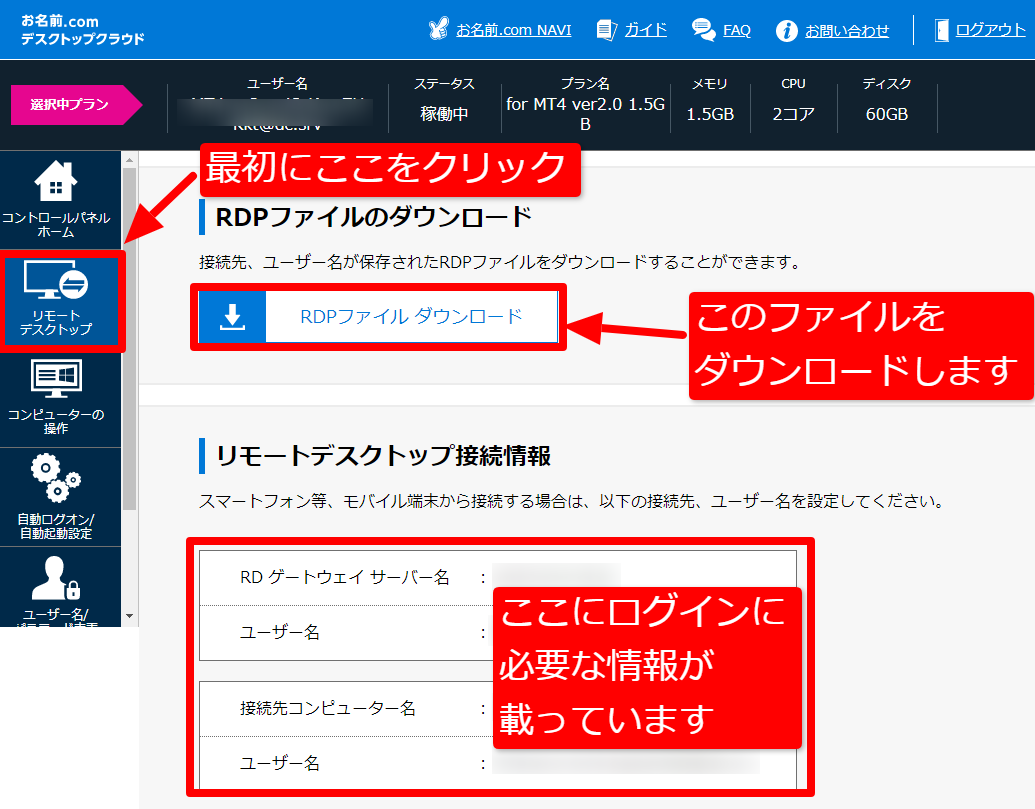Click the sidebar scrollbar down arrow

[129, 616]
